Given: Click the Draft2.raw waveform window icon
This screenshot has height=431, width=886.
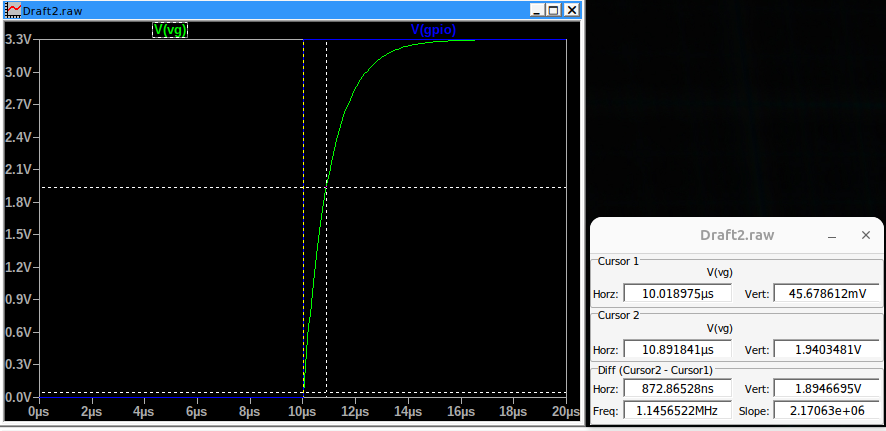Looking at the screenshot, I should click(x=13, y=9).
